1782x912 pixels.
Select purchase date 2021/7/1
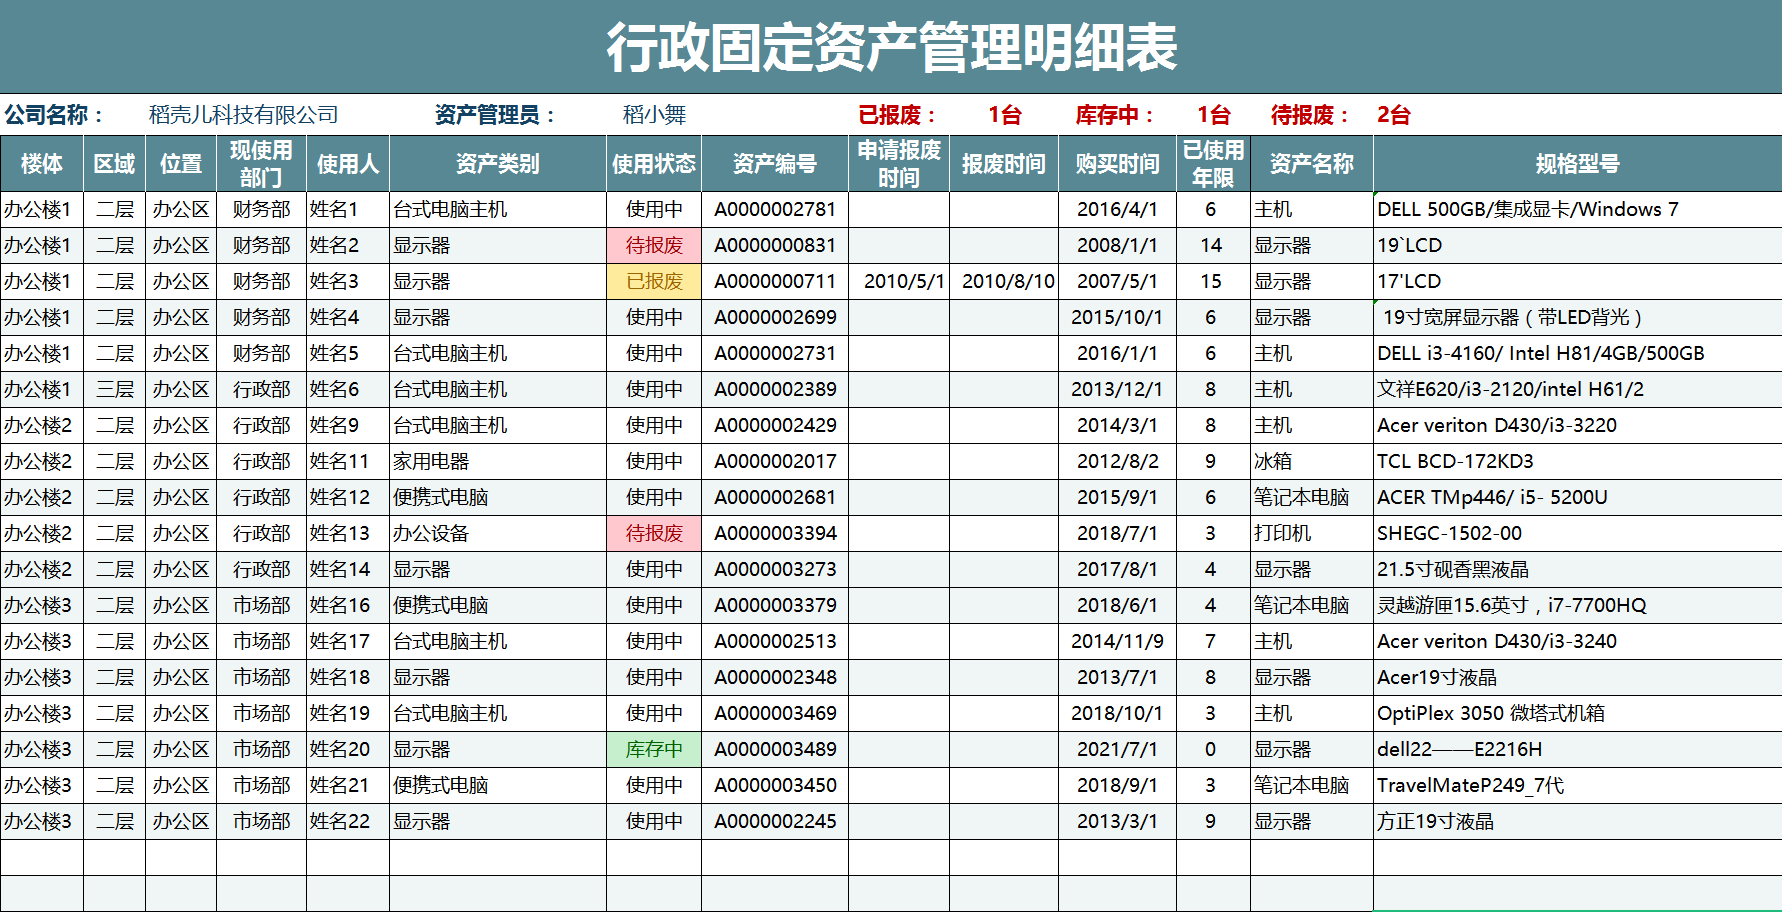point(1117,749)
